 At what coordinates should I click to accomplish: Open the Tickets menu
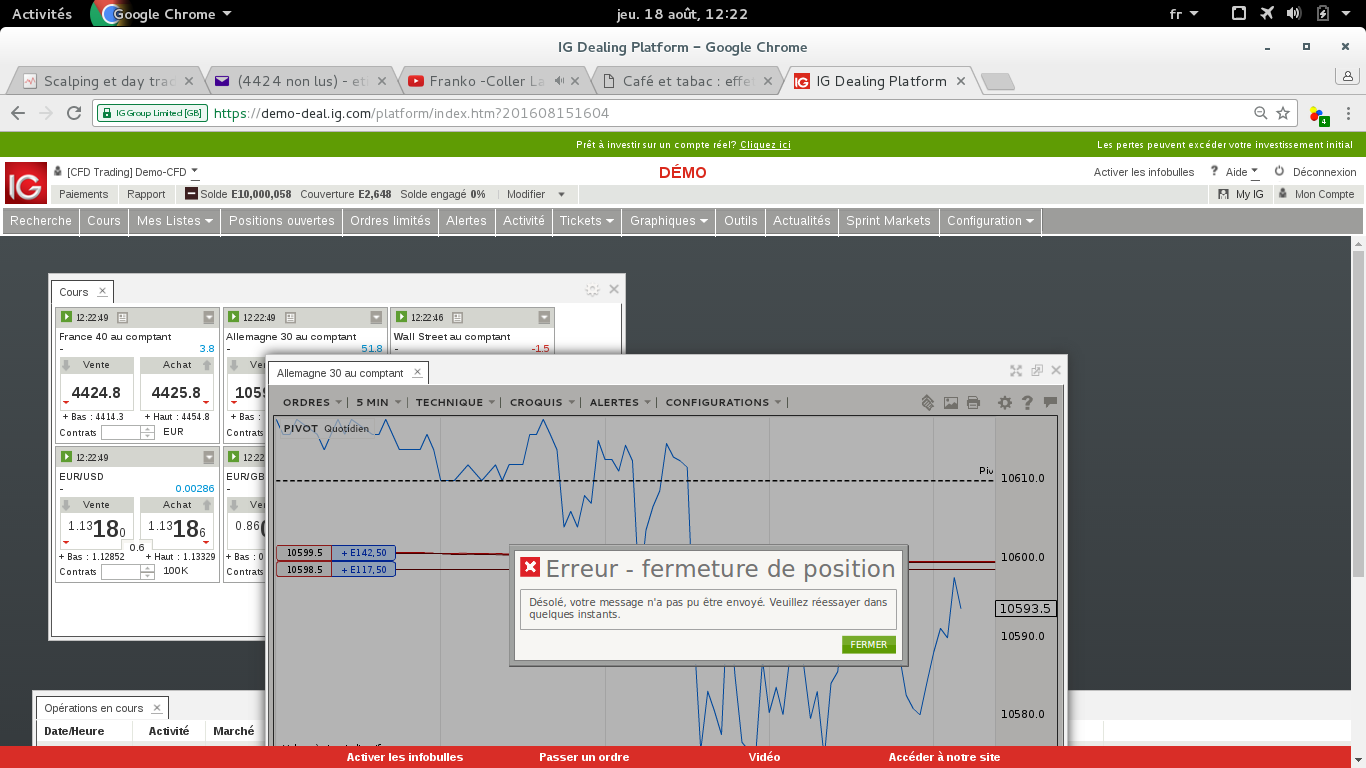point(587,221)
